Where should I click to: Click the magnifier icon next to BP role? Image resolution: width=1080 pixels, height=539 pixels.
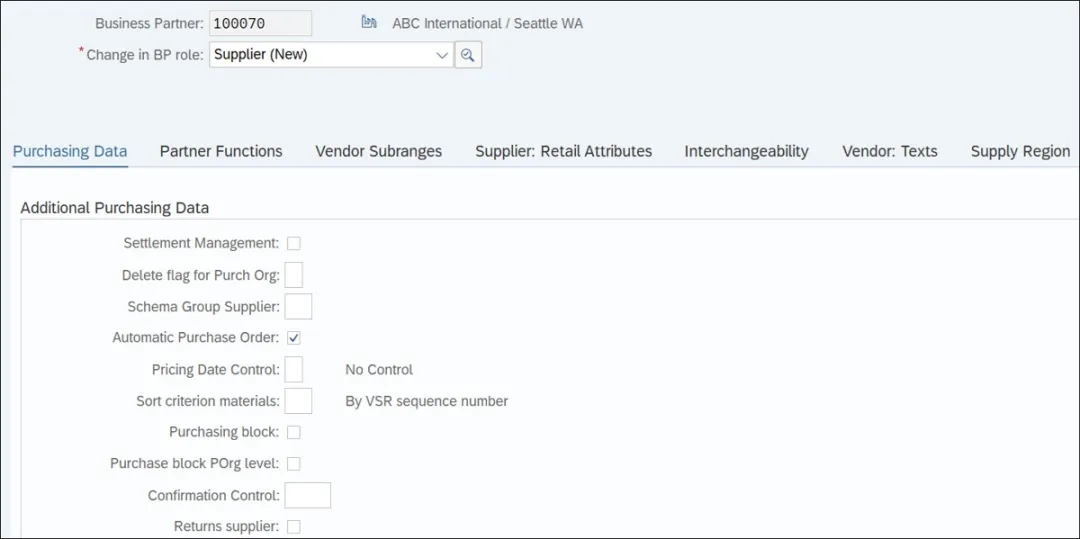(467, 55)
